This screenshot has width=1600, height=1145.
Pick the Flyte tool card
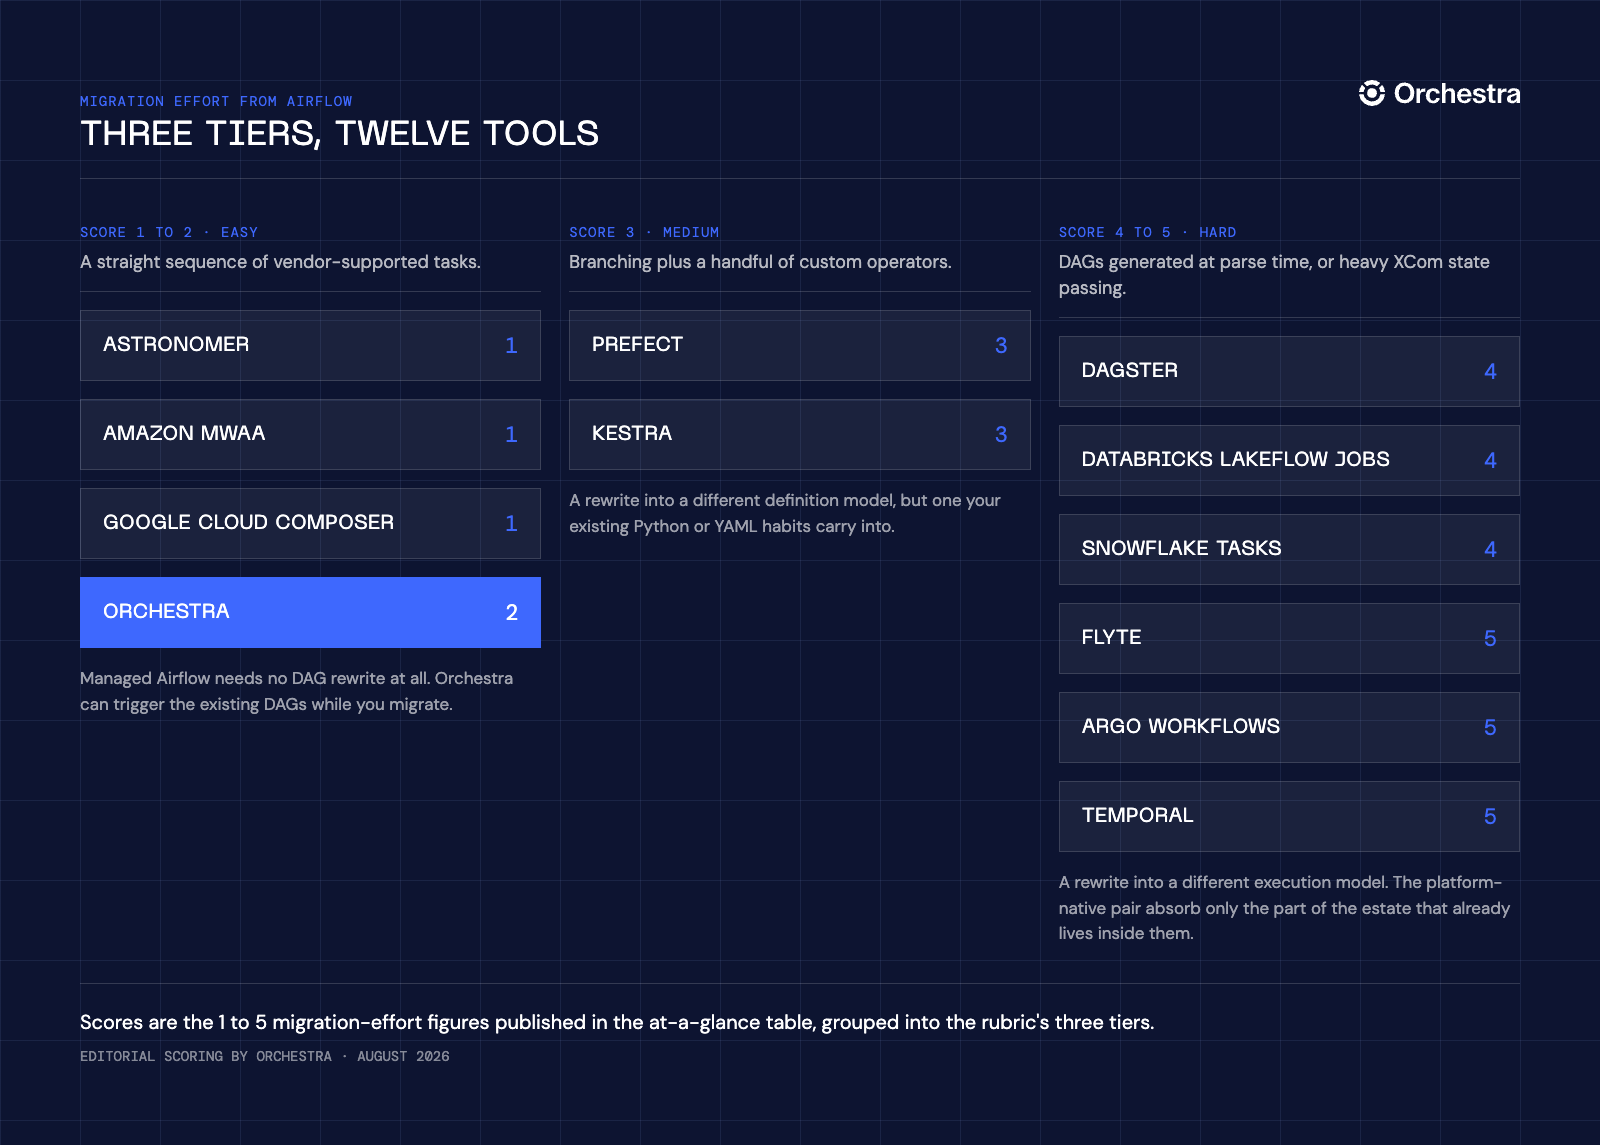point(1289,638)
